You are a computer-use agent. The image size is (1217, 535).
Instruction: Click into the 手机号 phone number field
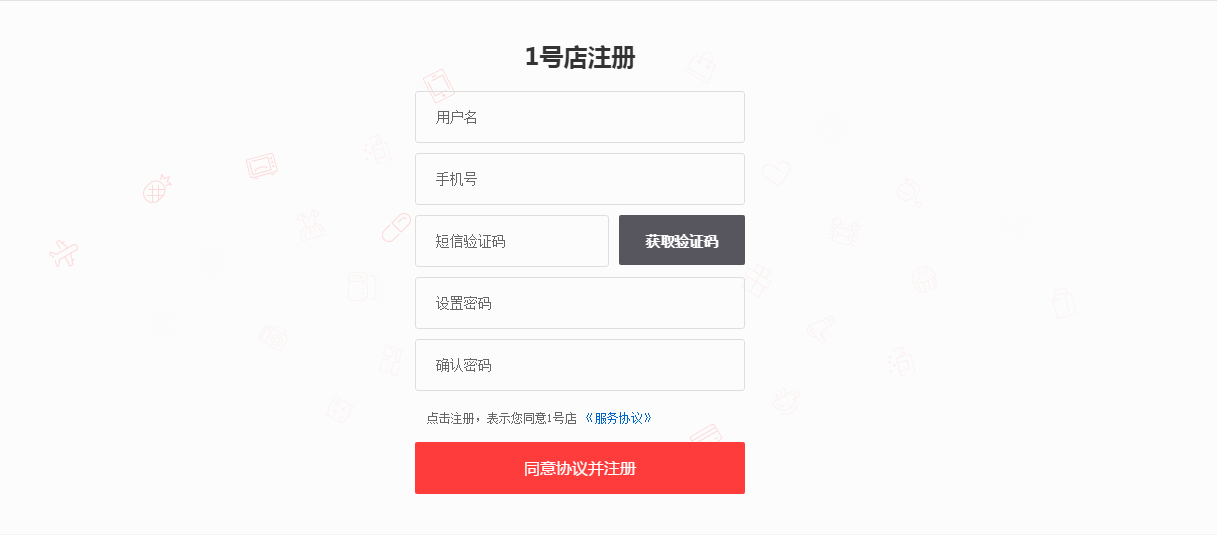pos(580,179)
